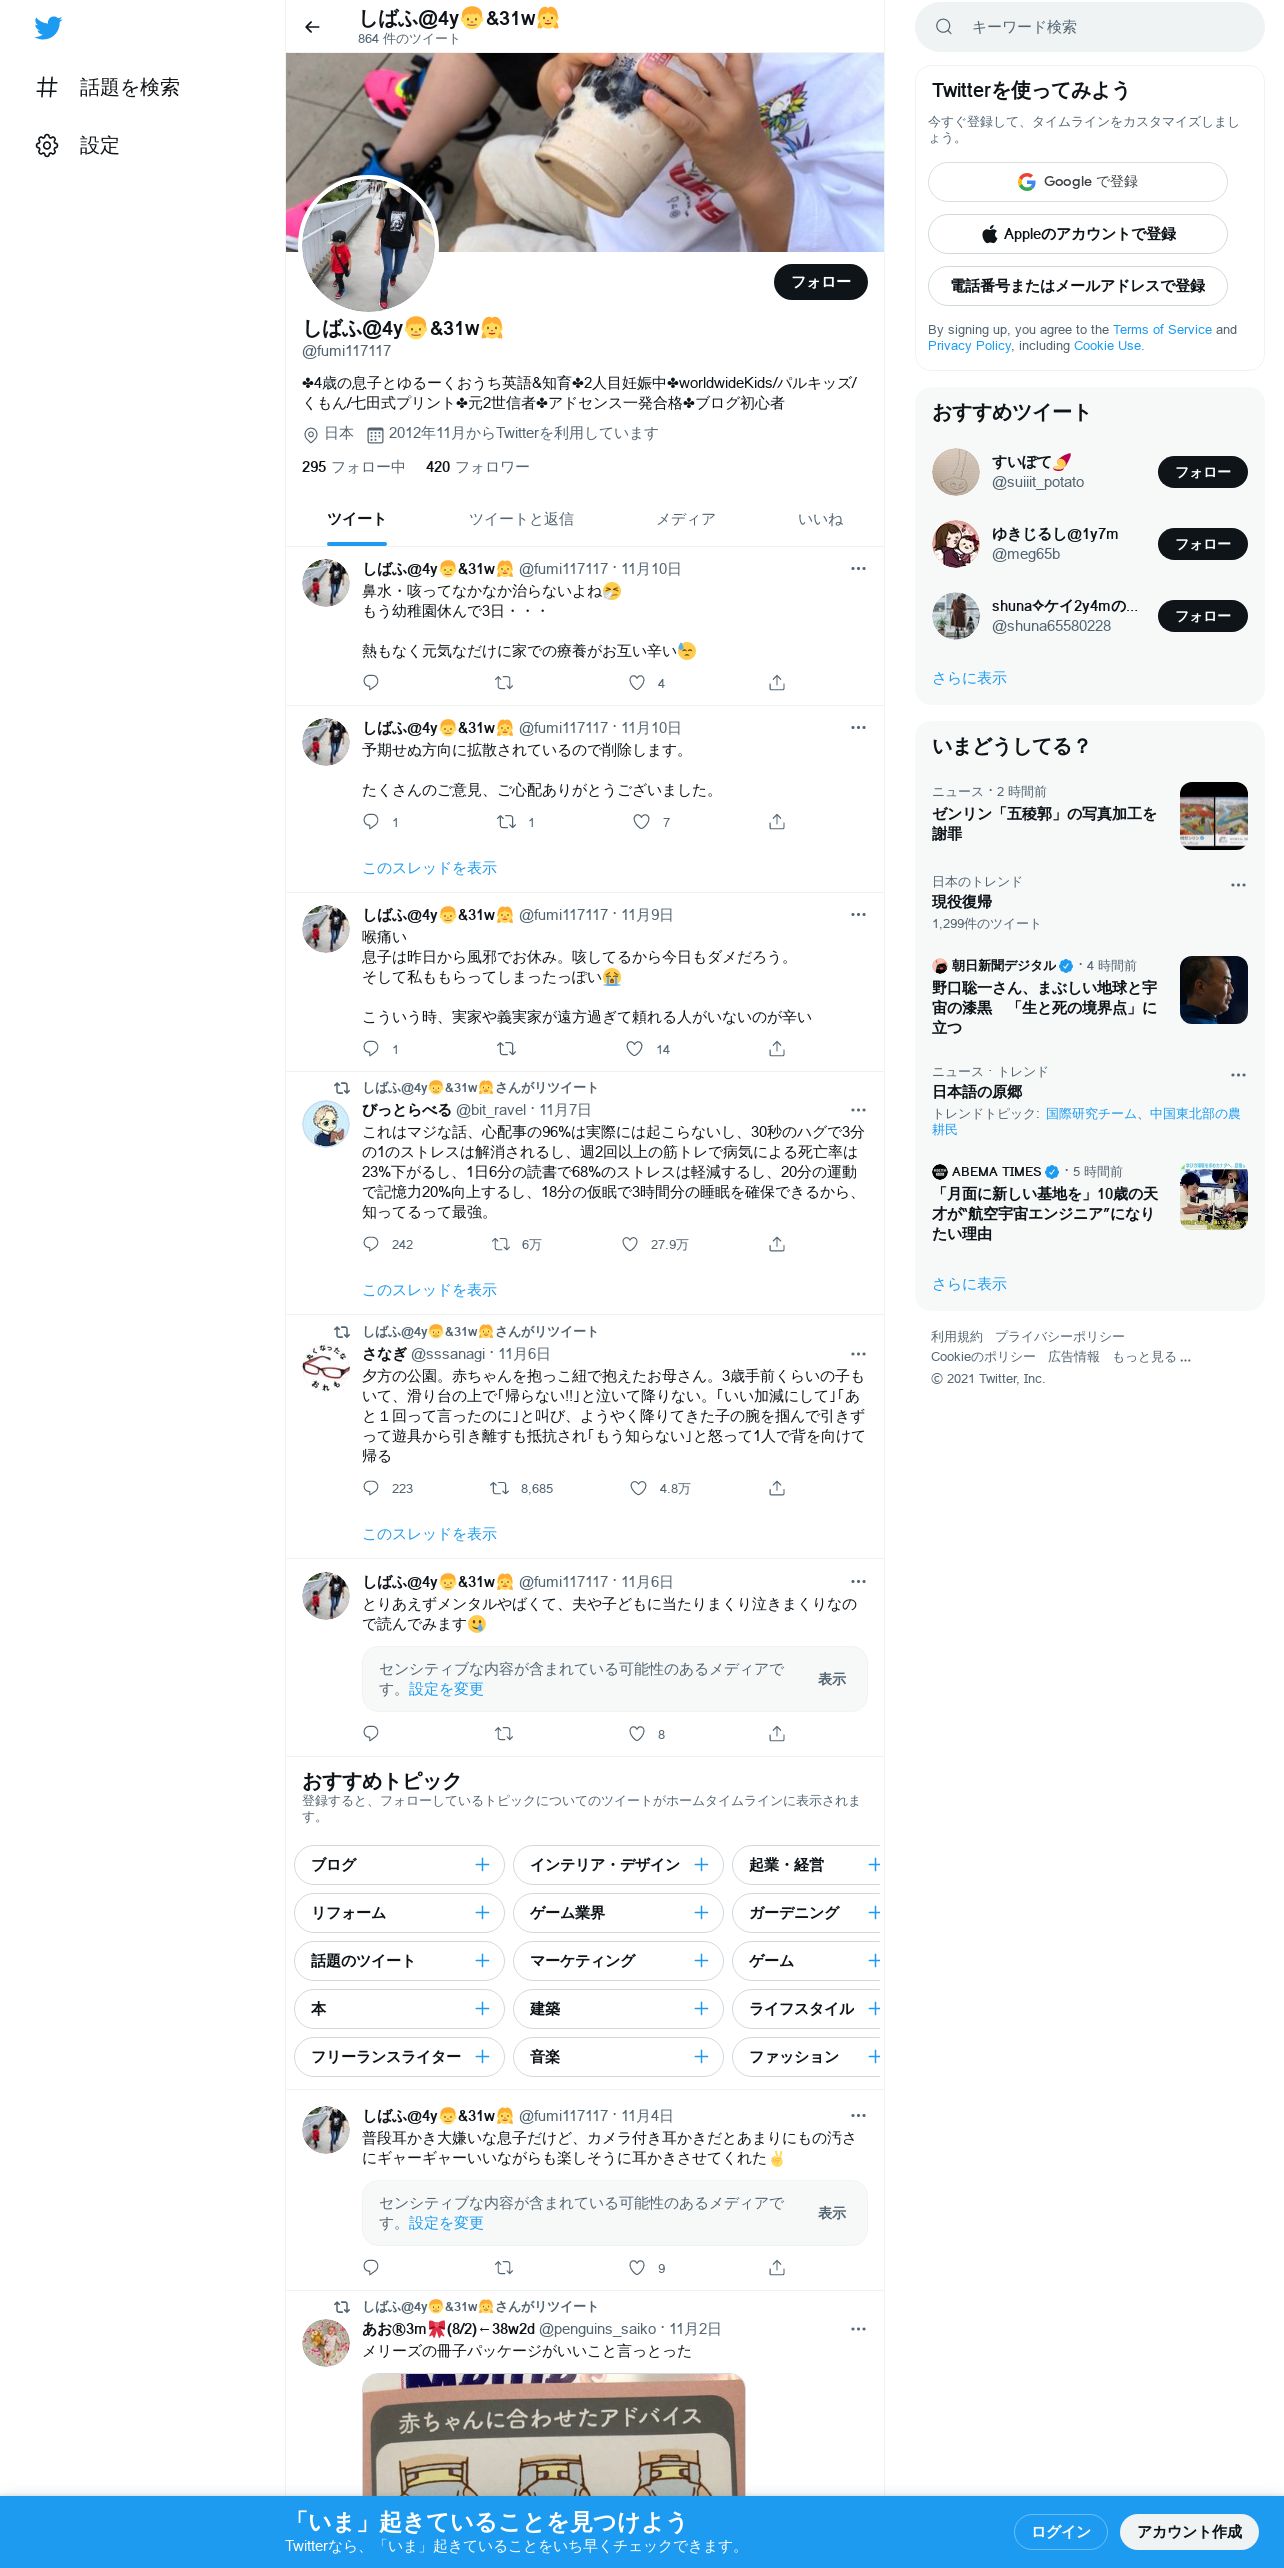Click the Twitter bird logo

(x=48, y=28)
